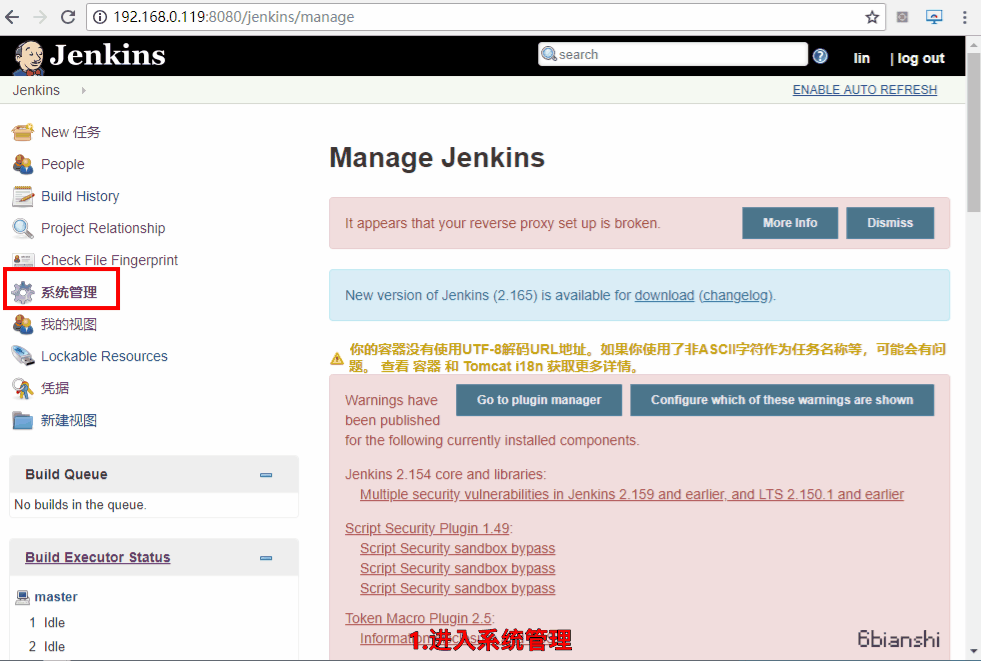The height and width of the screenshot is (661, 981).
Task: Click Configure which of these warnings are shown
Action: point(782,400)
